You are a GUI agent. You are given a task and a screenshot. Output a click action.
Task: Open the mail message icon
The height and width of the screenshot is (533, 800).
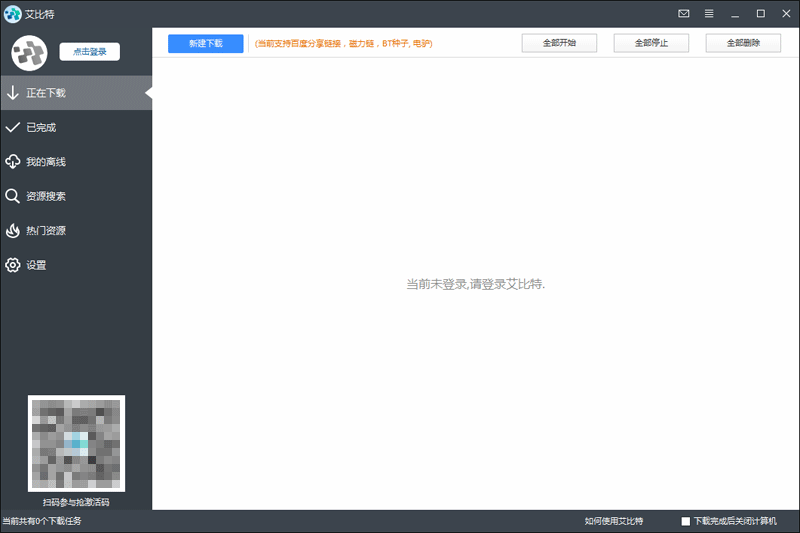pos(684,14)
